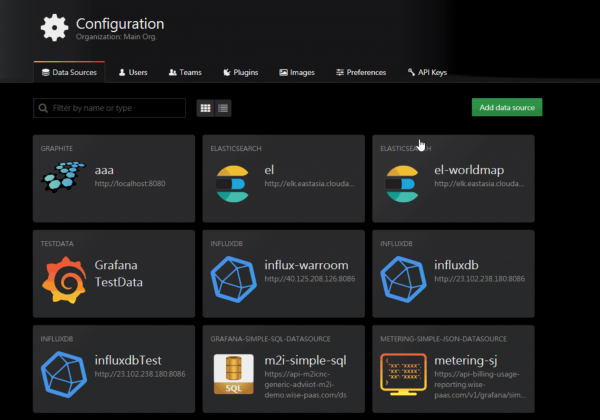Open the Teams tab
The width and height of the screenshot is (600, 420).
(x=187, y=73)
